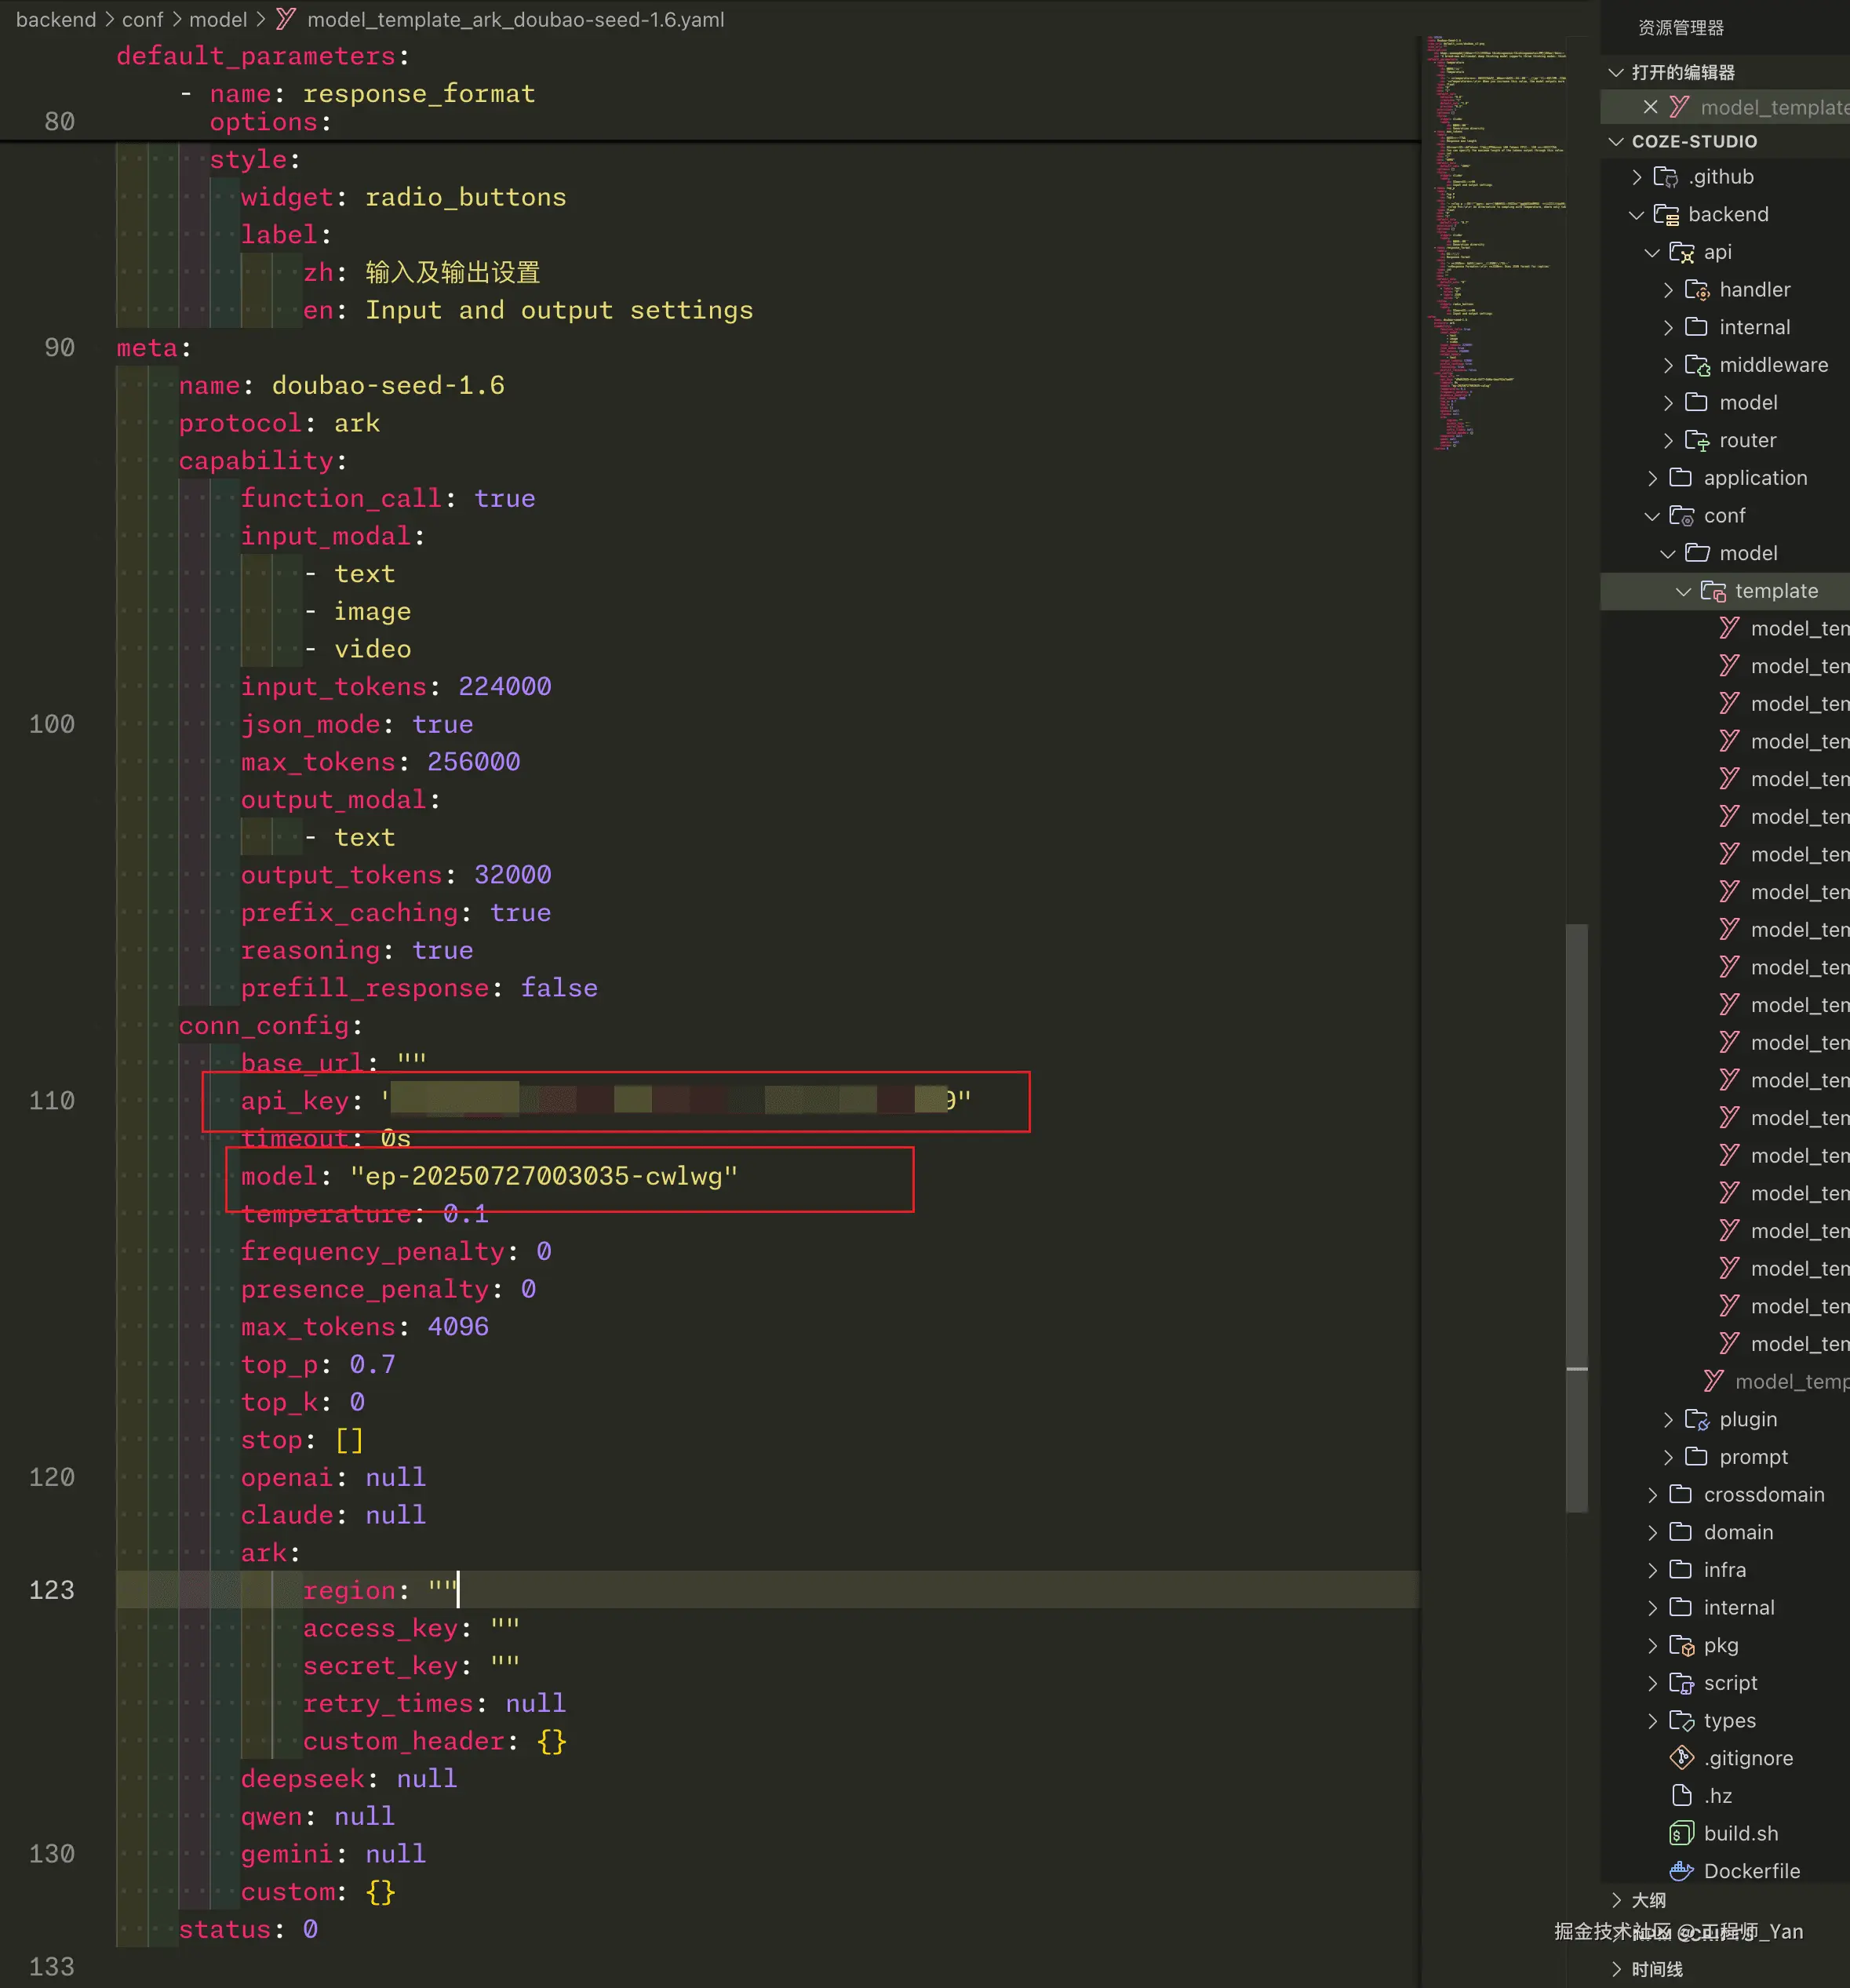Screen dimensions: 1850x1988
Task: Close the open model_template editor tab
Action: click(1650, 107)
